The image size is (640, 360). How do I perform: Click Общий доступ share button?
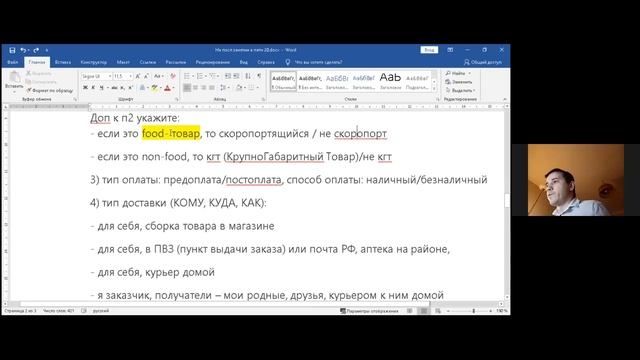(x=482, y=62)
